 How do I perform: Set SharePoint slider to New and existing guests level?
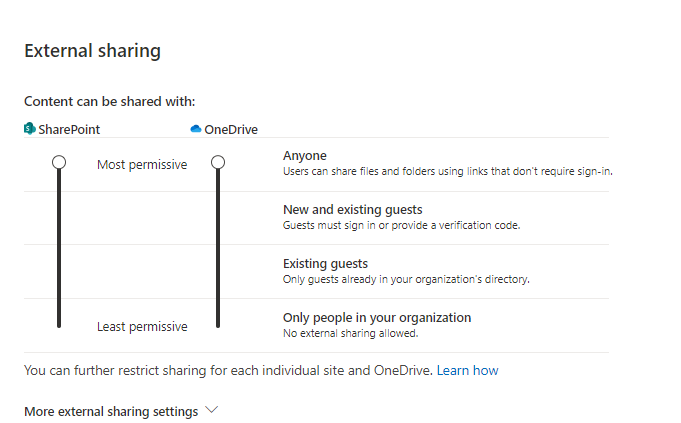point(59,217)
